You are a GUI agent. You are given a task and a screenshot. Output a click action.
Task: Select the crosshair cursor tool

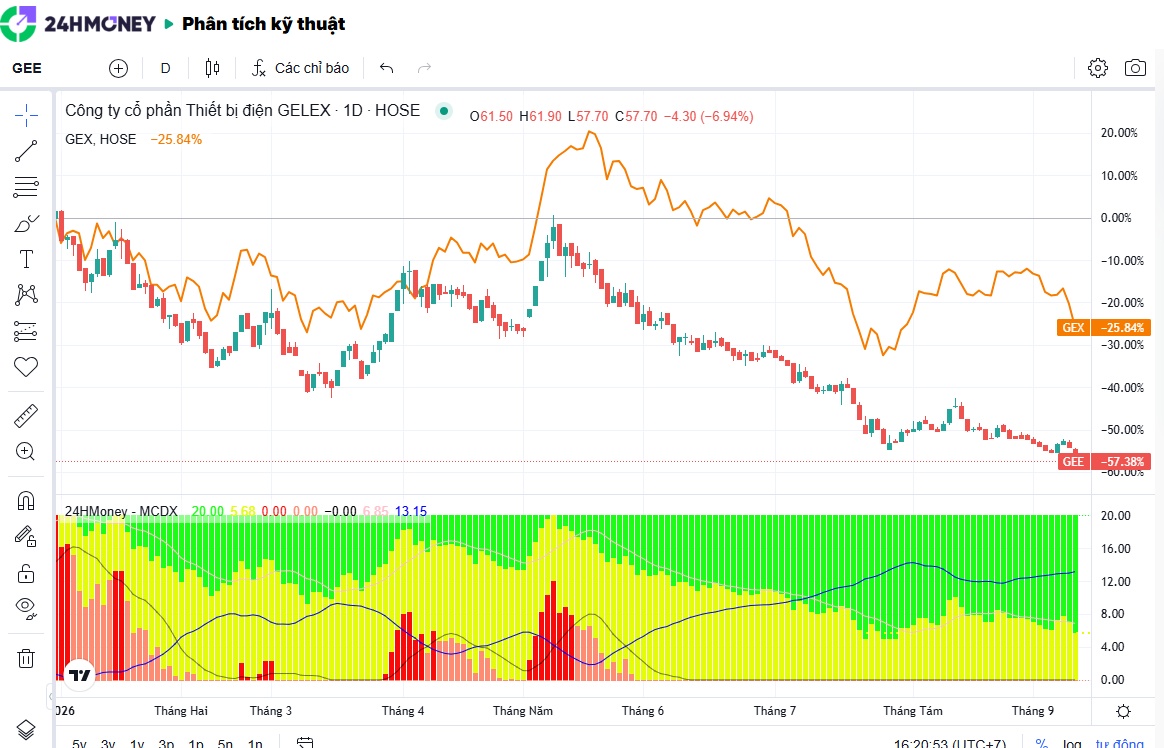point(26,116)
